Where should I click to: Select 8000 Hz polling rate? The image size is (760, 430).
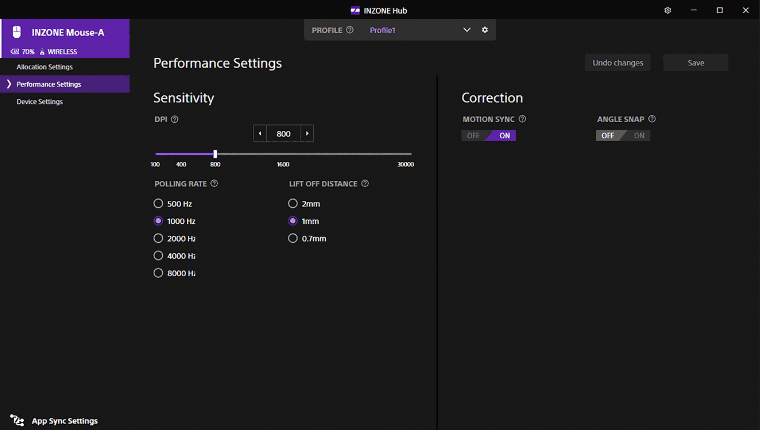tap(158, 273)
